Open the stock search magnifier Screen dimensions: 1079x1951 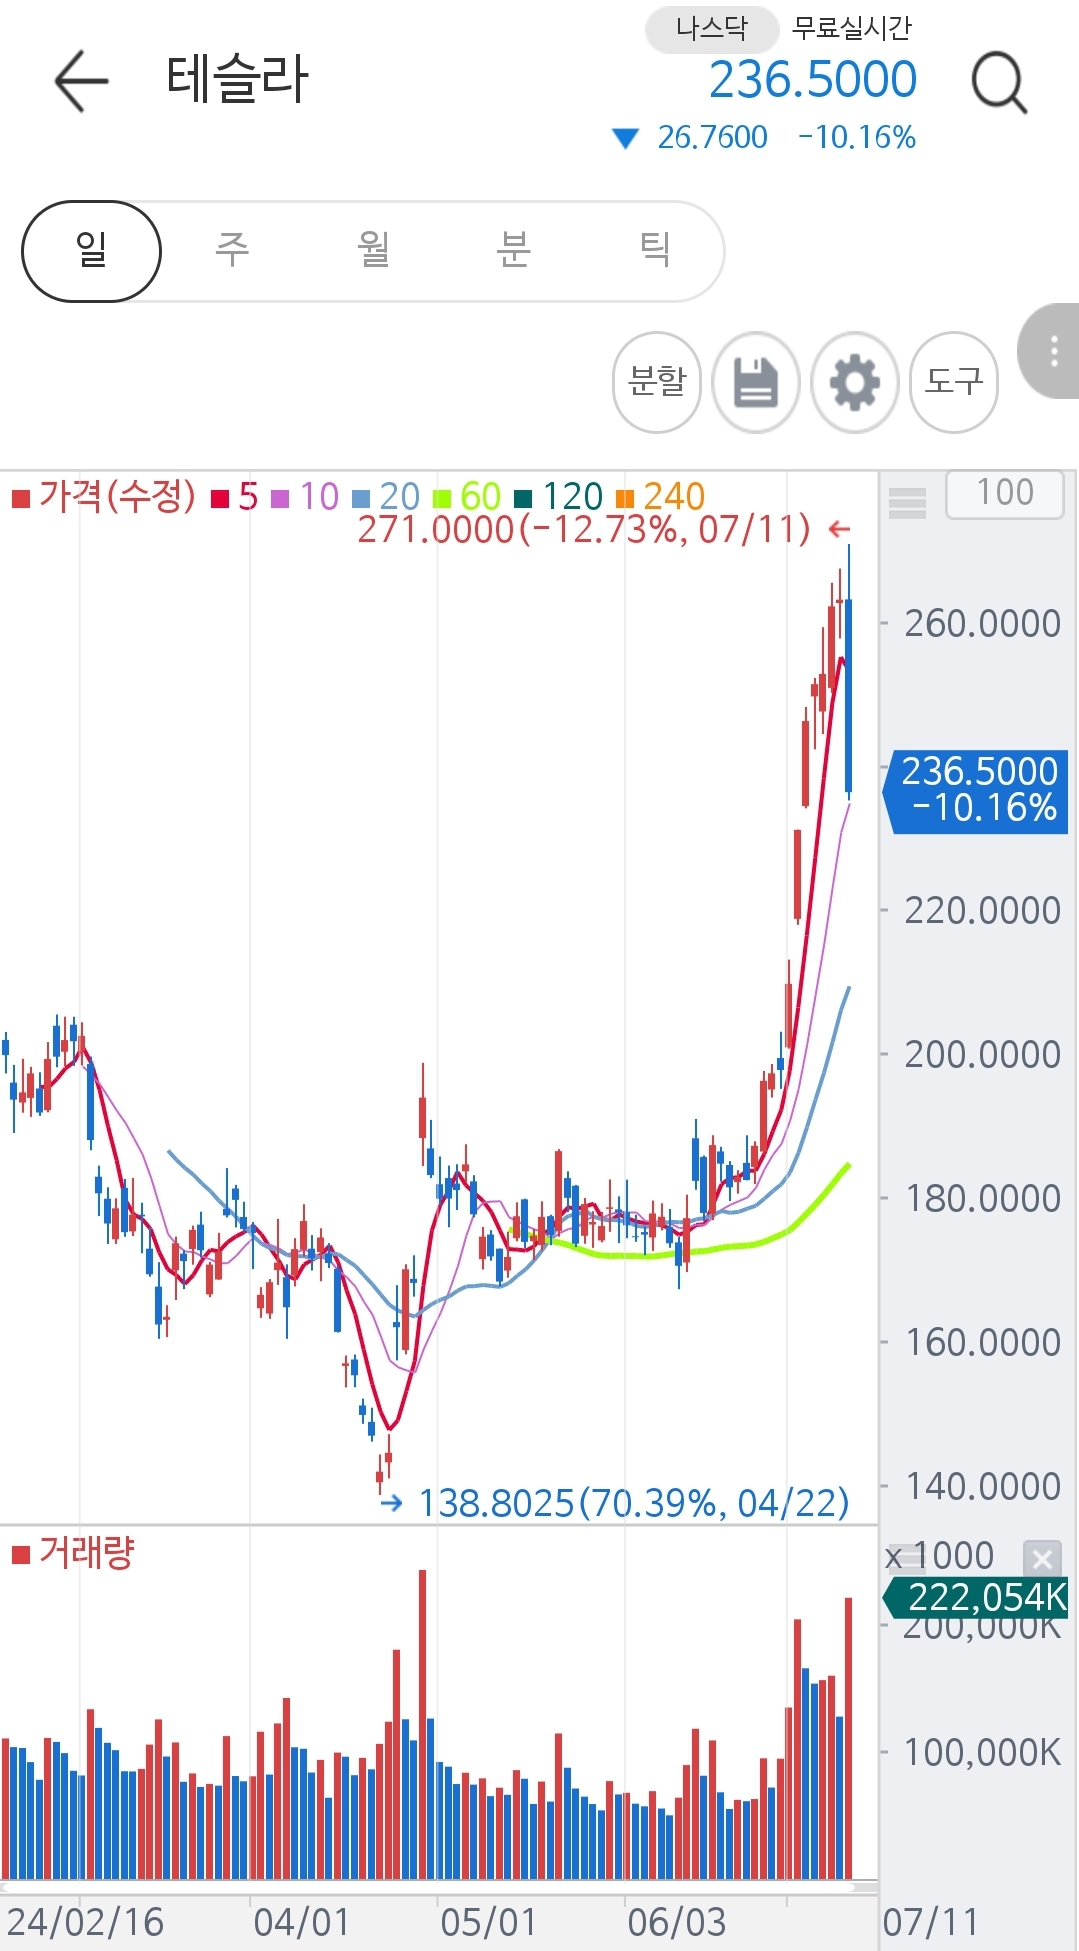click(x=999, y=83)
